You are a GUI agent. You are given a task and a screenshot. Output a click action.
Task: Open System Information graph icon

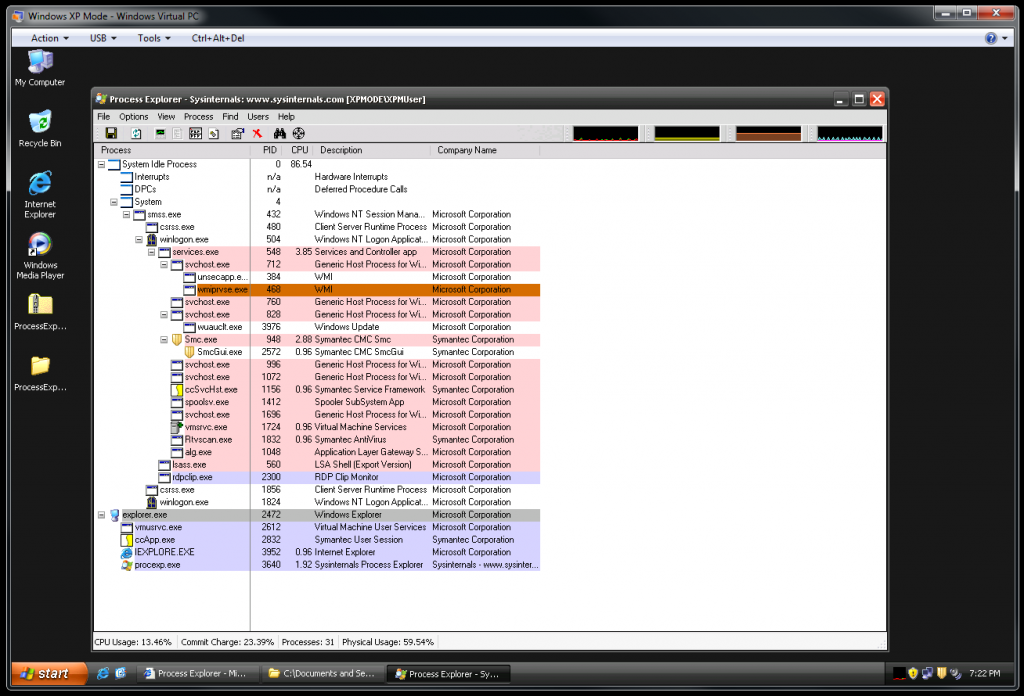pos(160,133)
